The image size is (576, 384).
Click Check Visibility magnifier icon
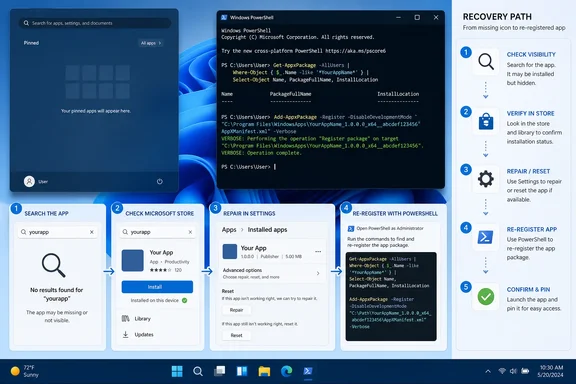tap(486, 61)
